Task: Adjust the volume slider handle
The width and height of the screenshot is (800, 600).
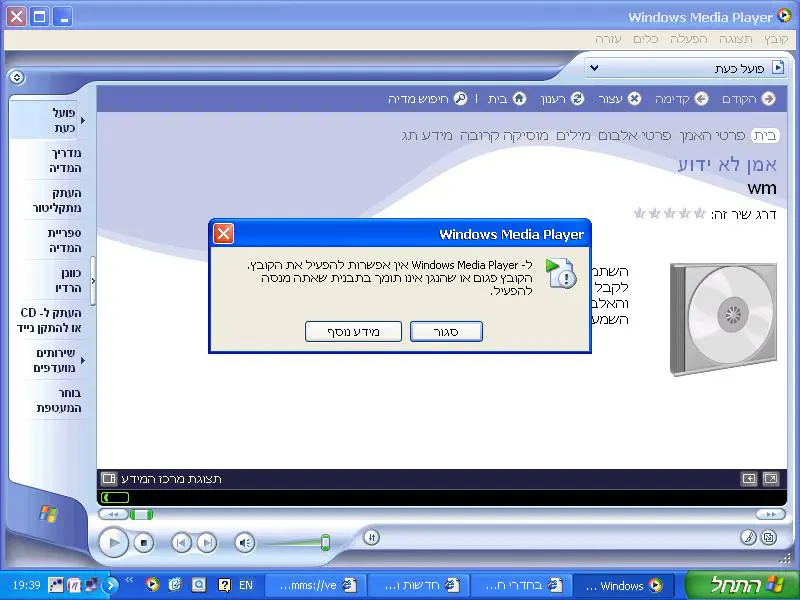Action: point(325,542)
